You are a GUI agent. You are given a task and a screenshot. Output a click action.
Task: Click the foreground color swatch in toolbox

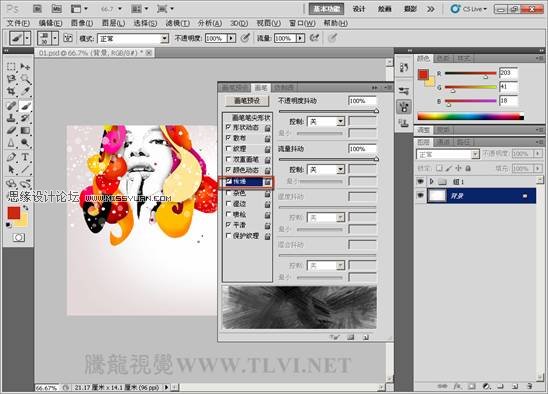pyautogui.click(x=14, y=213)
